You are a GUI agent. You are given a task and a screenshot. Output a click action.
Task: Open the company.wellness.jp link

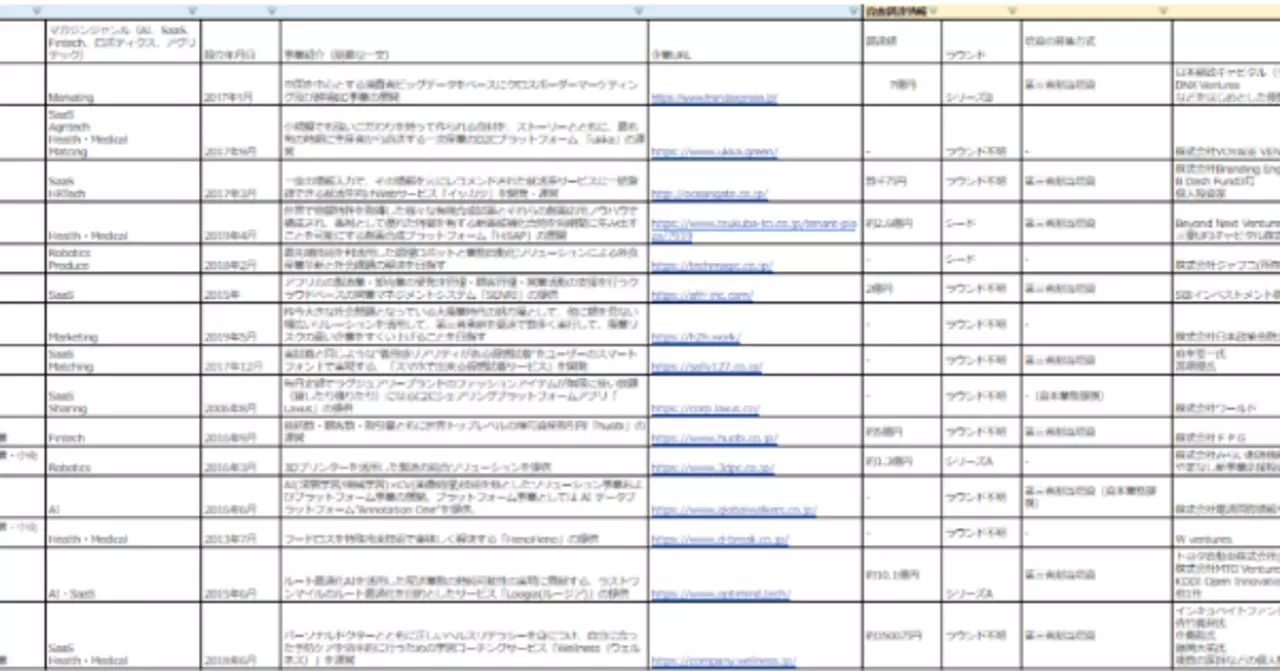722,661
